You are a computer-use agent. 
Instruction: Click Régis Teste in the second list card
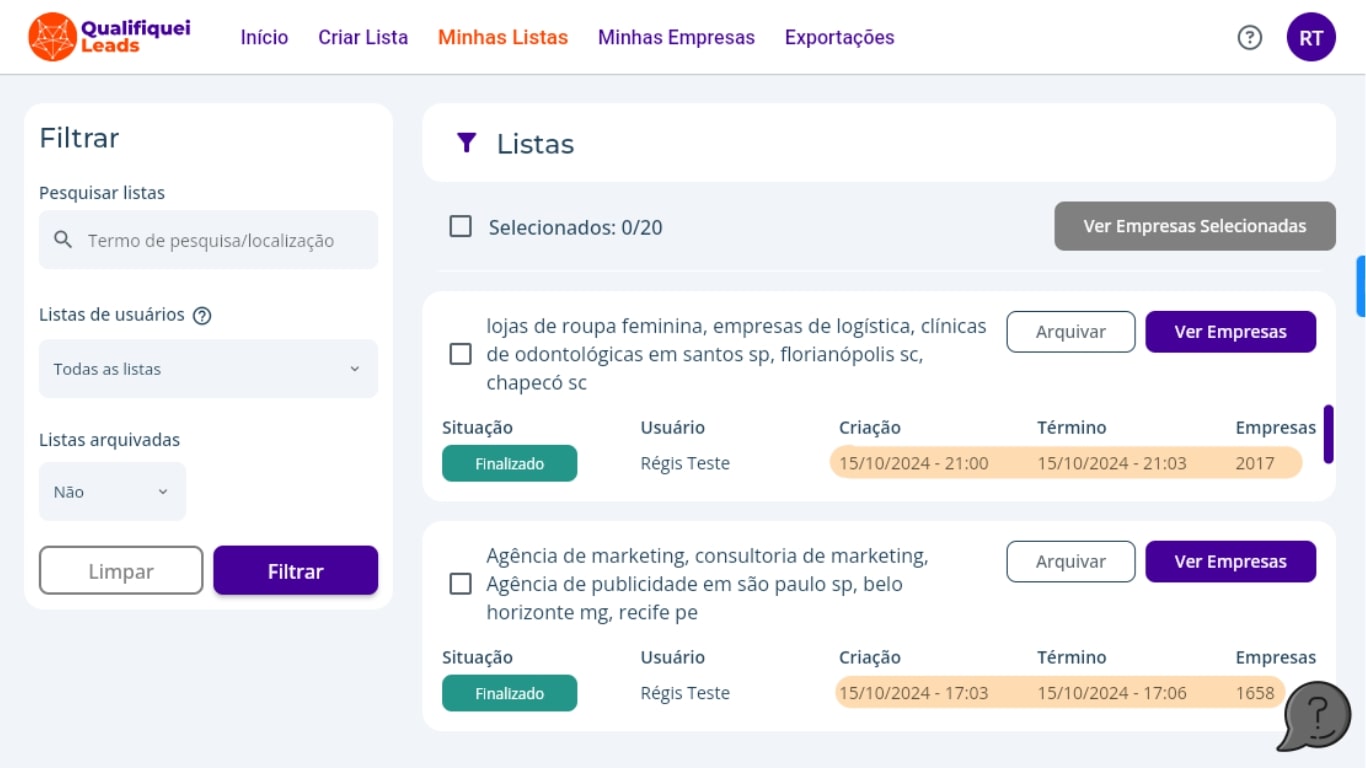click(685, 693)
